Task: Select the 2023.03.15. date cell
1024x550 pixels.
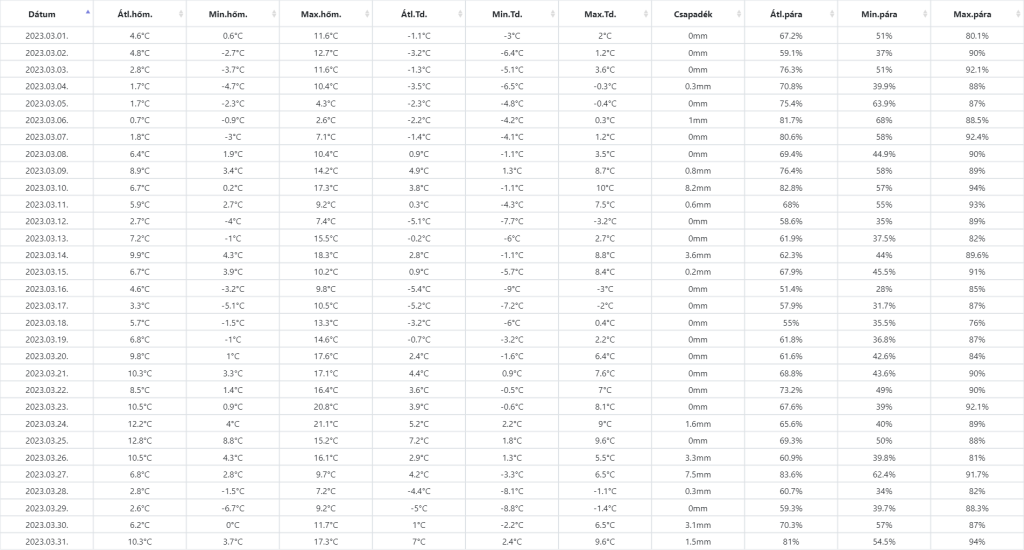Action: (x=47, y=271)
